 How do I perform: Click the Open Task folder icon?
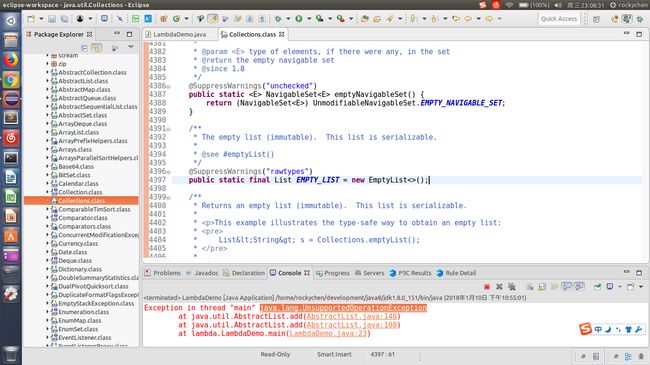(377, 19)
